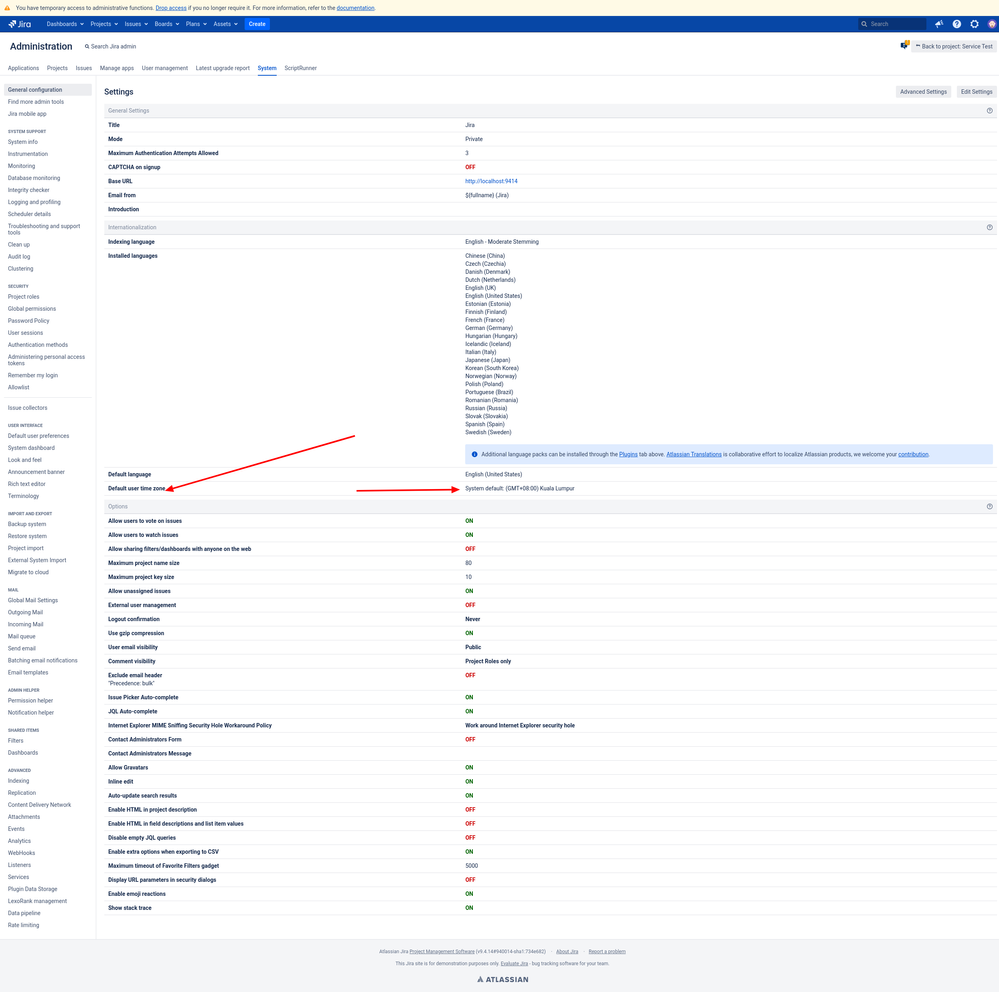Image resolution: width=999 pixels, height=992 pixels.
Task: Open Integrity checker in the sidebar
Action: click(x=29, y=190)
